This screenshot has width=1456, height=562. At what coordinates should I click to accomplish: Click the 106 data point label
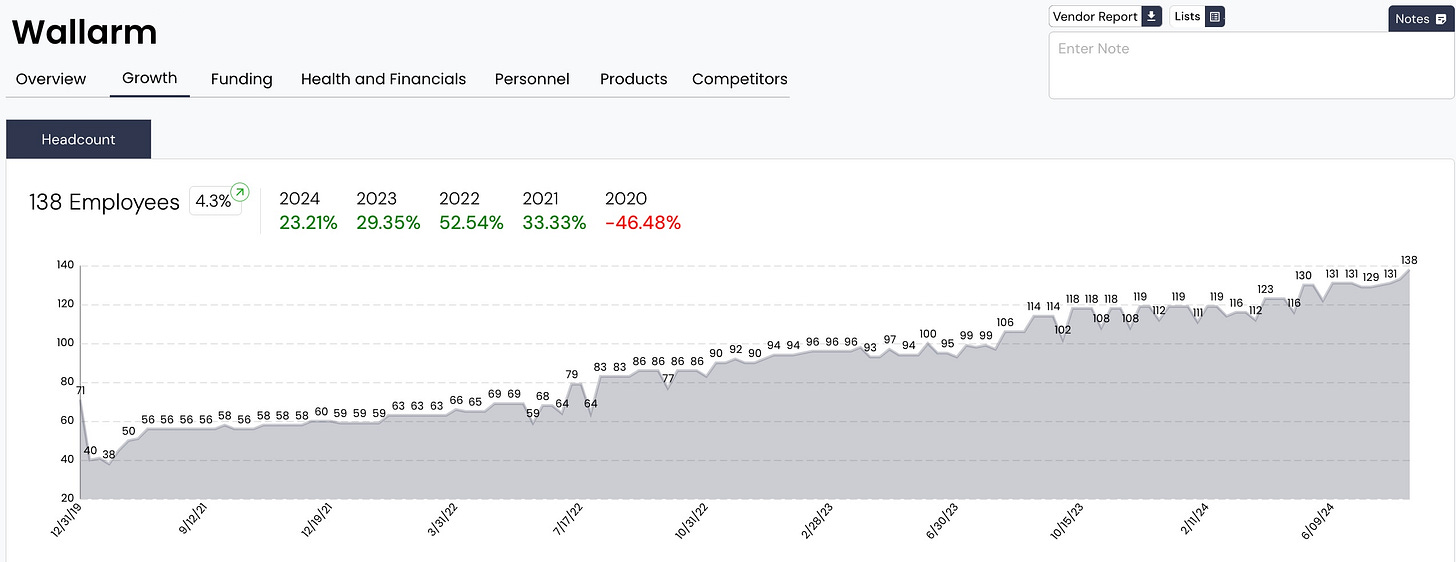[1005, 322]
